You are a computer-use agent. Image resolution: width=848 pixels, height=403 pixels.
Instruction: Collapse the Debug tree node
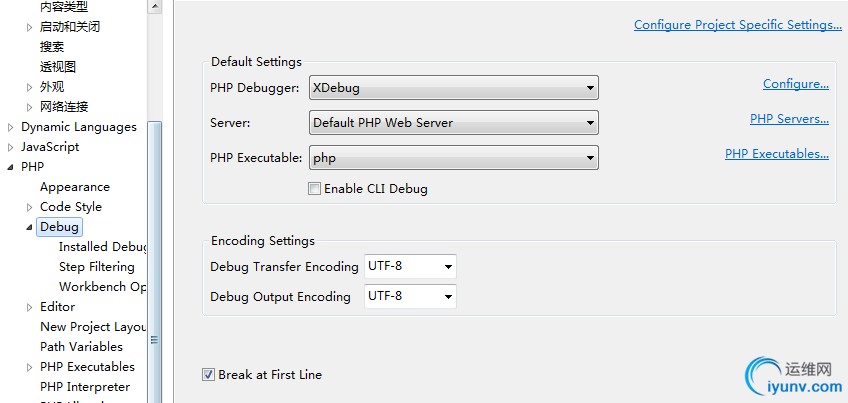30,228
